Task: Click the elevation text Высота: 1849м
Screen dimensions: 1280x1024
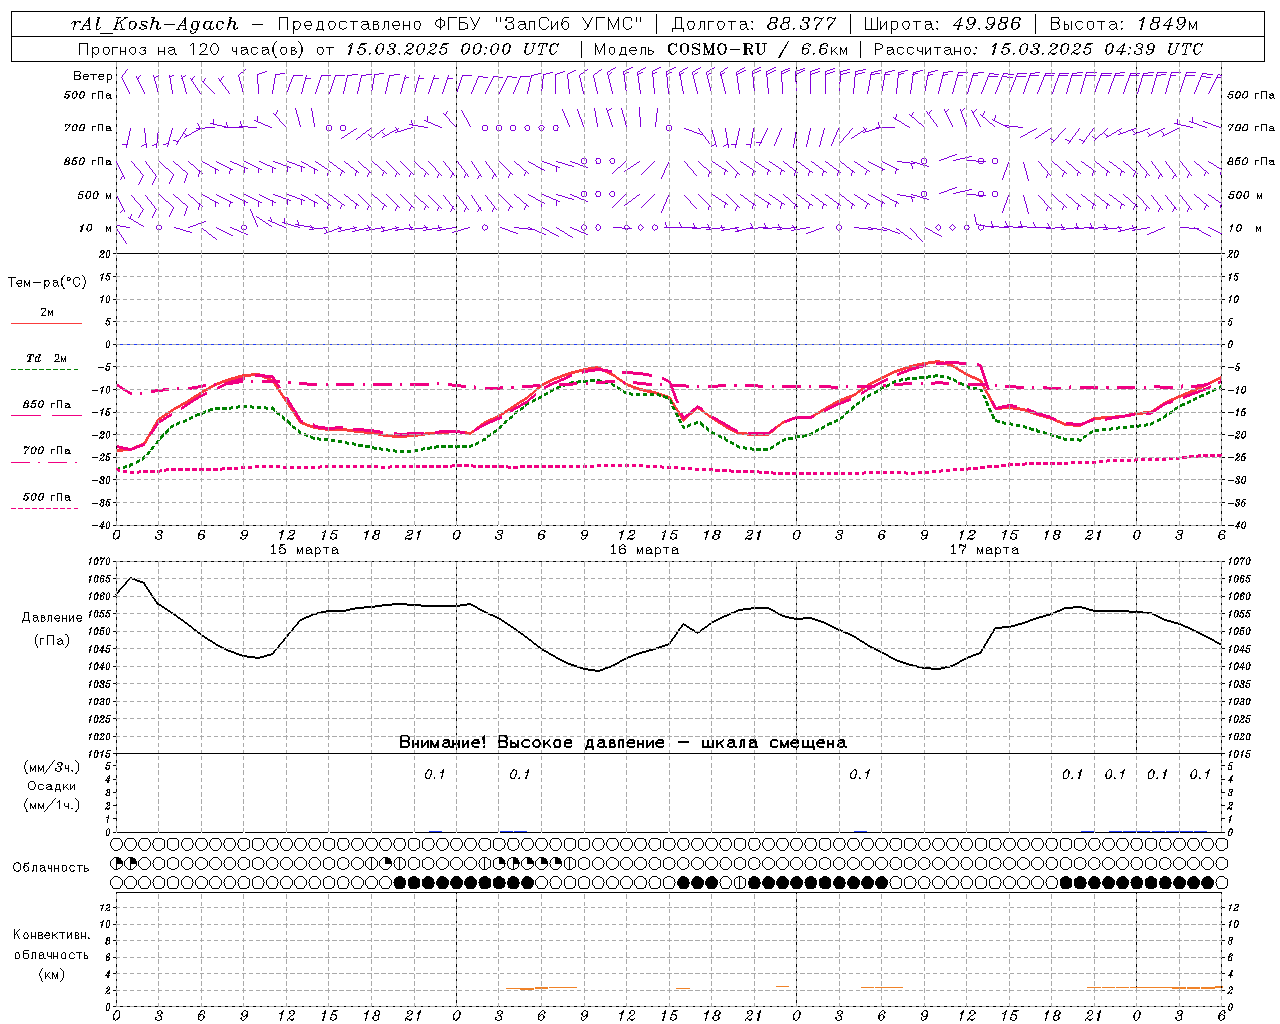Action: [x=1123, y=24]
